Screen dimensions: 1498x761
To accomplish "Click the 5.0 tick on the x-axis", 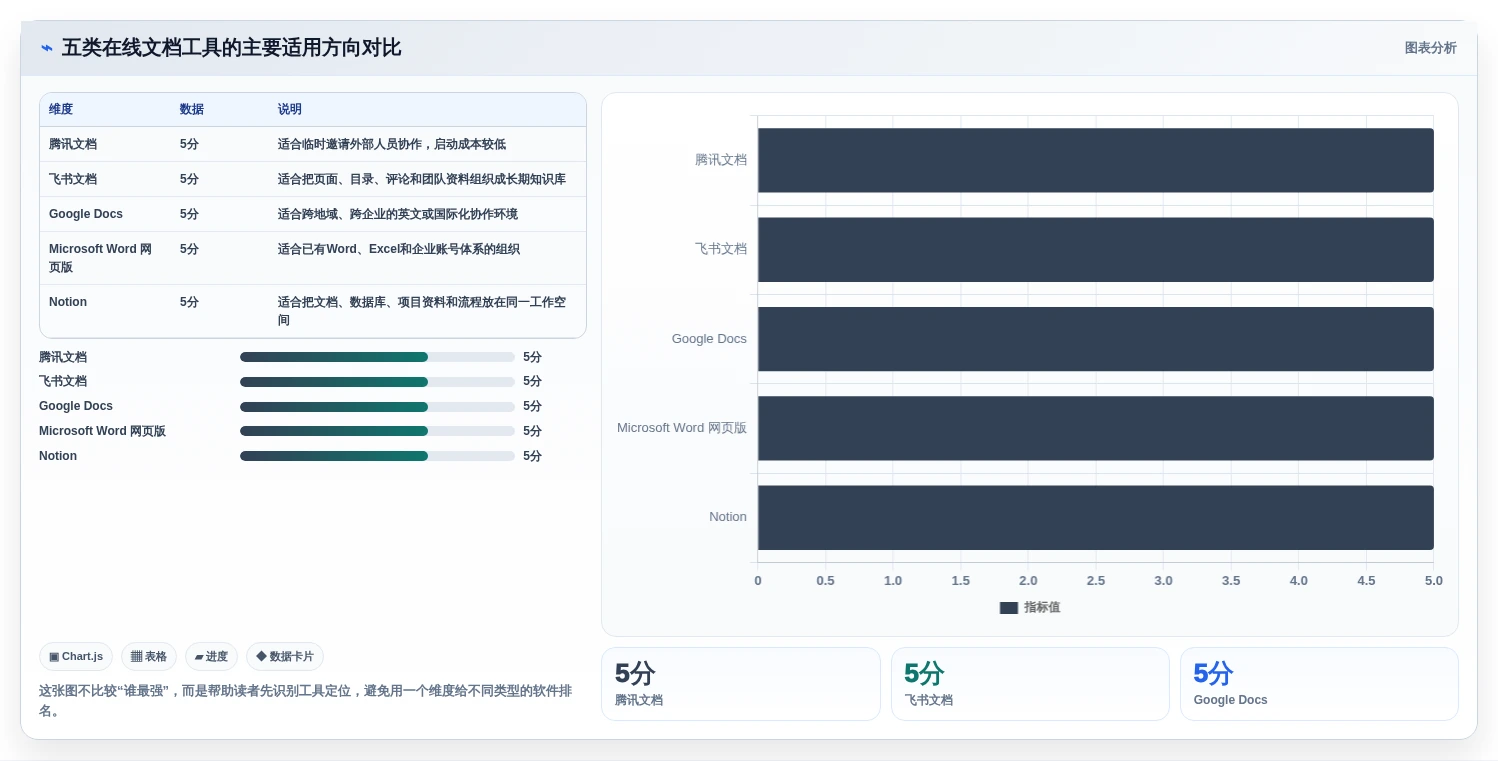I will 1434,581.
